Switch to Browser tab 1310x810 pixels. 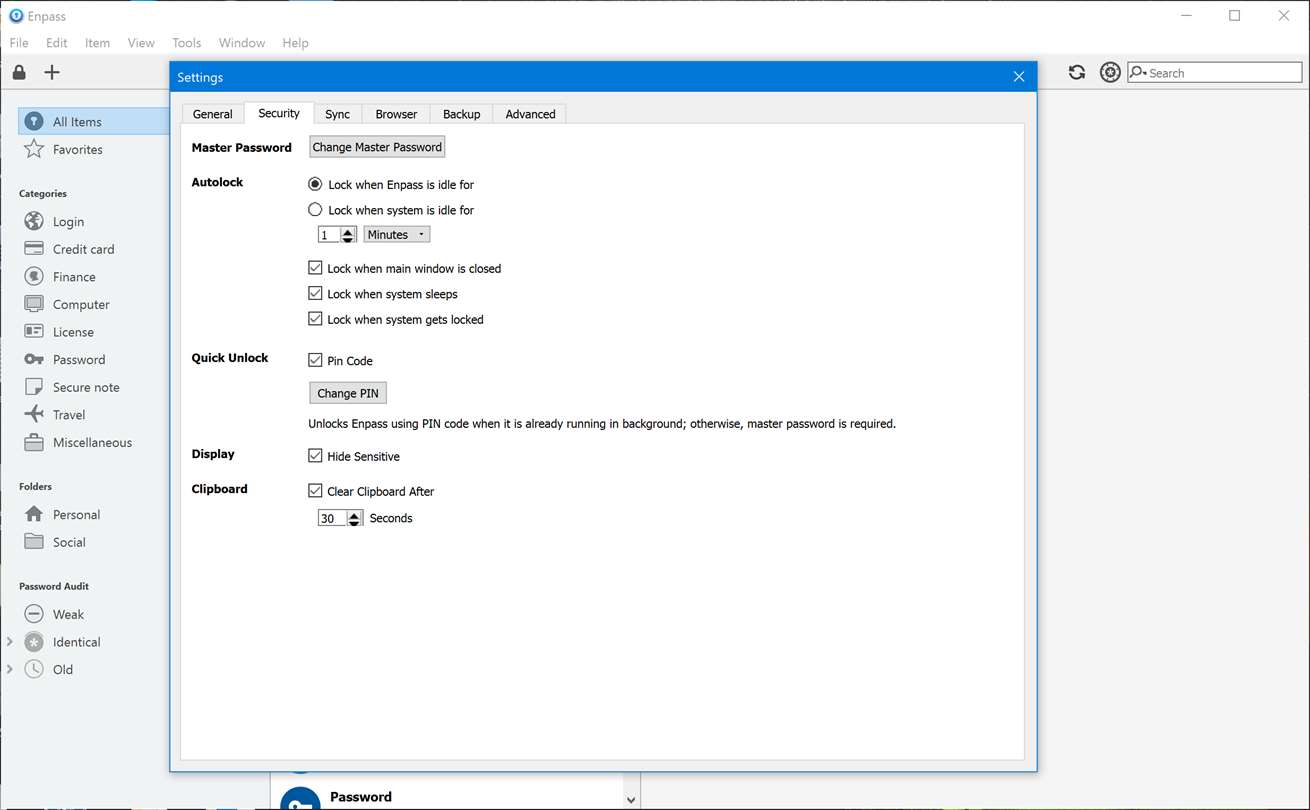coord(396,114)
